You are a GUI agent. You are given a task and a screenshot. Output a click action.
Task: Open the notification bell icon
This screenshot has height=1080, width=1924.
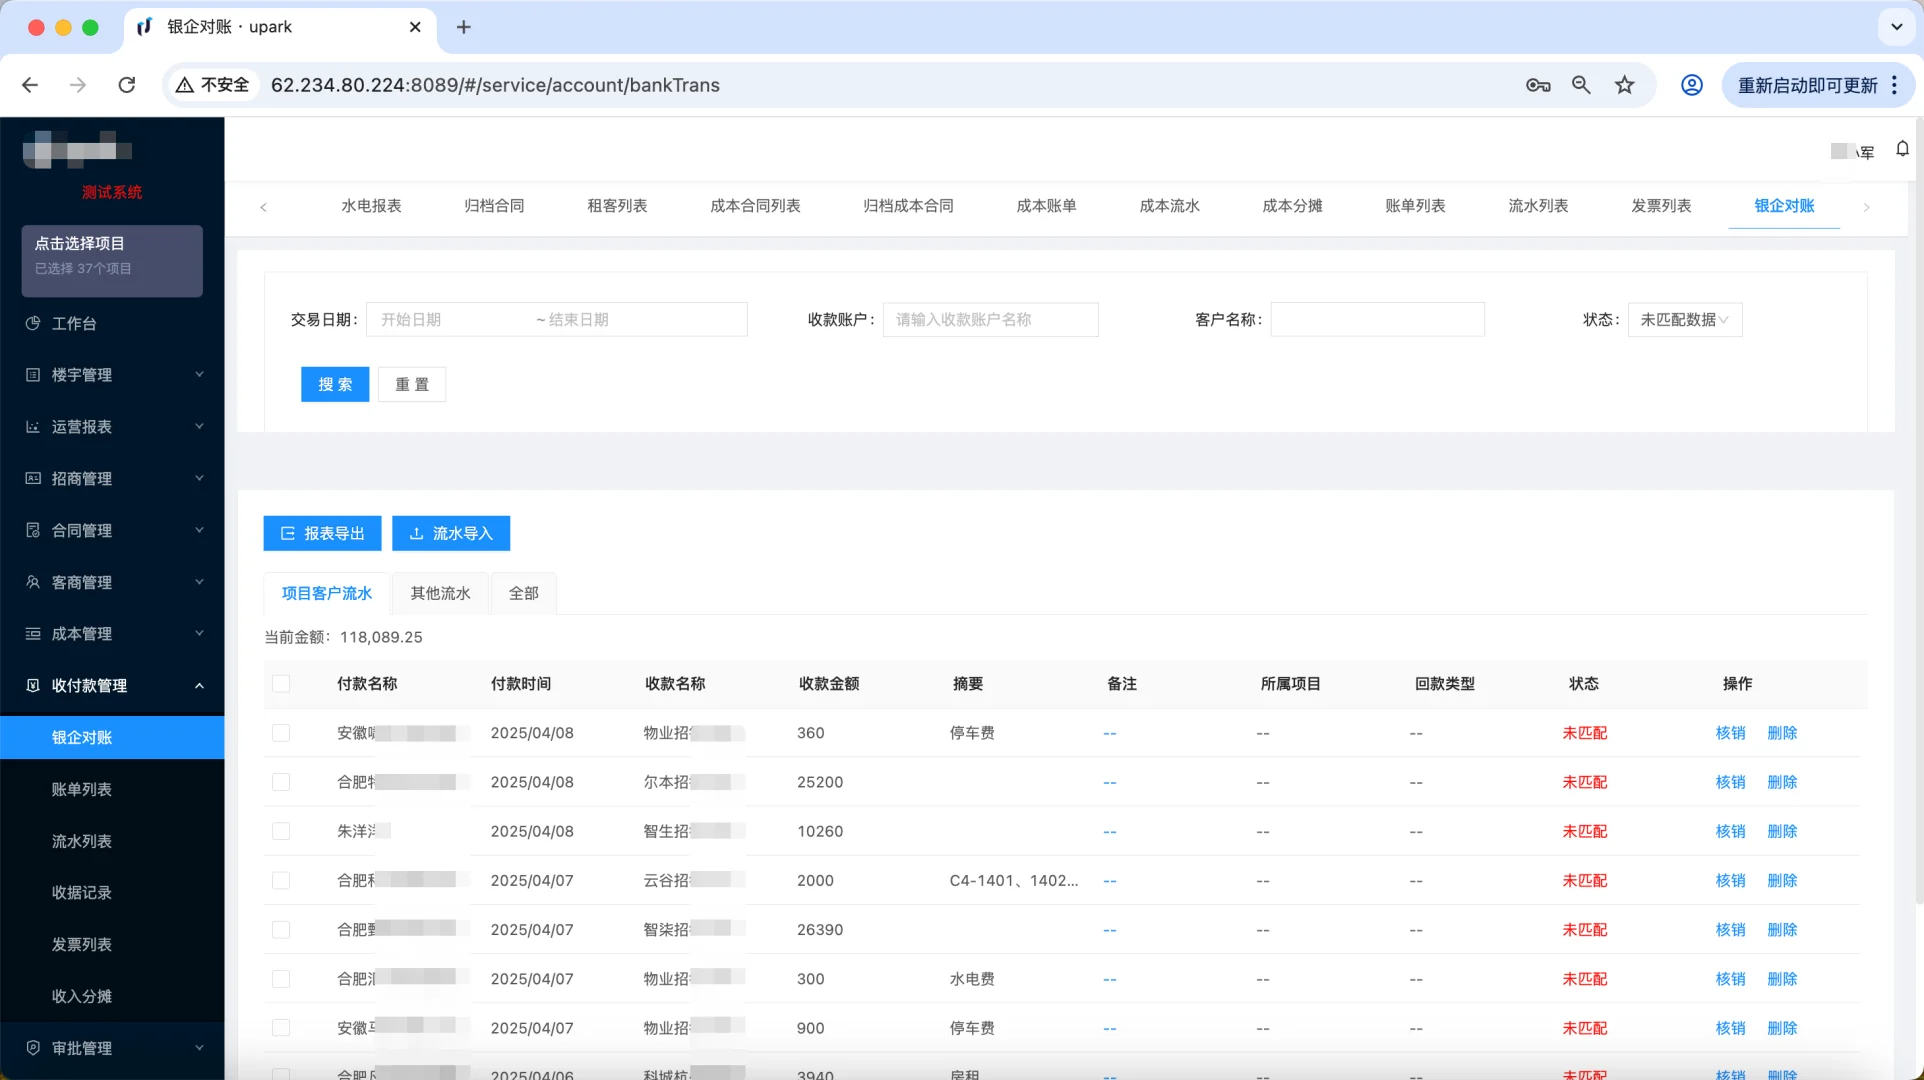point(1903,148)
